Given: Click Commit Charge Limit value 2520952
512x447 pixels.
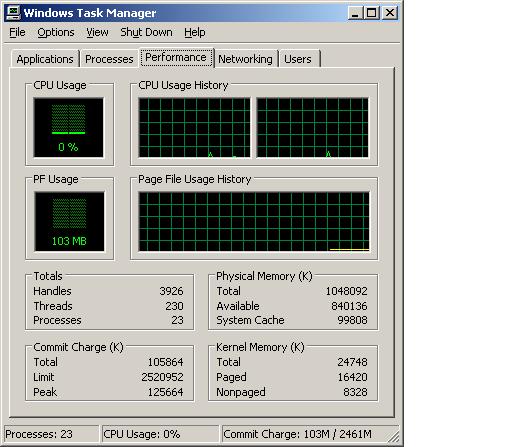Looking at the screenshot, I should [162, 377].
